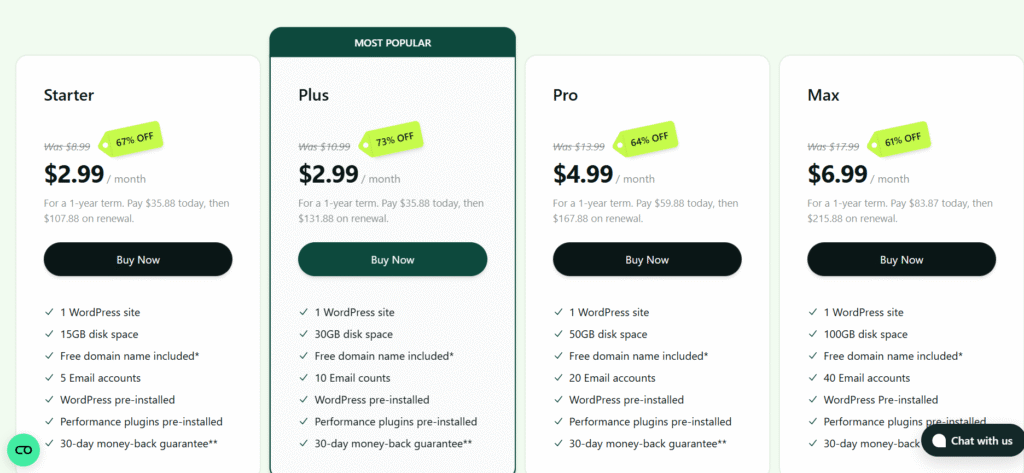Click 30-day money-back guarantee under Pro
The height and width of the screenshot is (473, 1024).
click(647, 443)
